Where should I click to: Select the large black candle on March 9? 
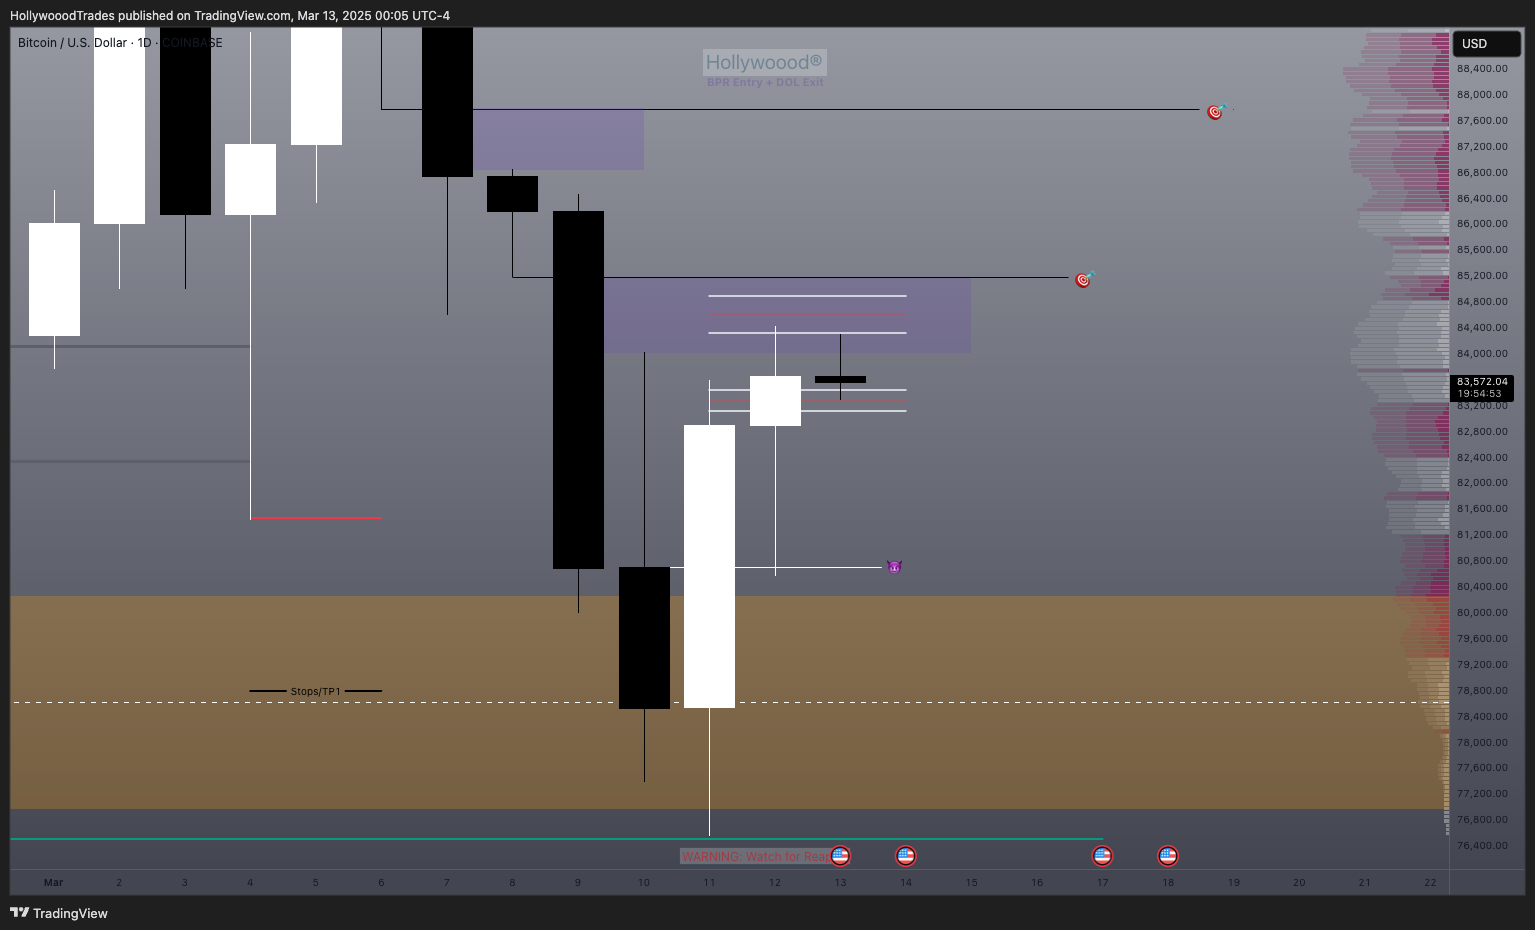[578, 390]
